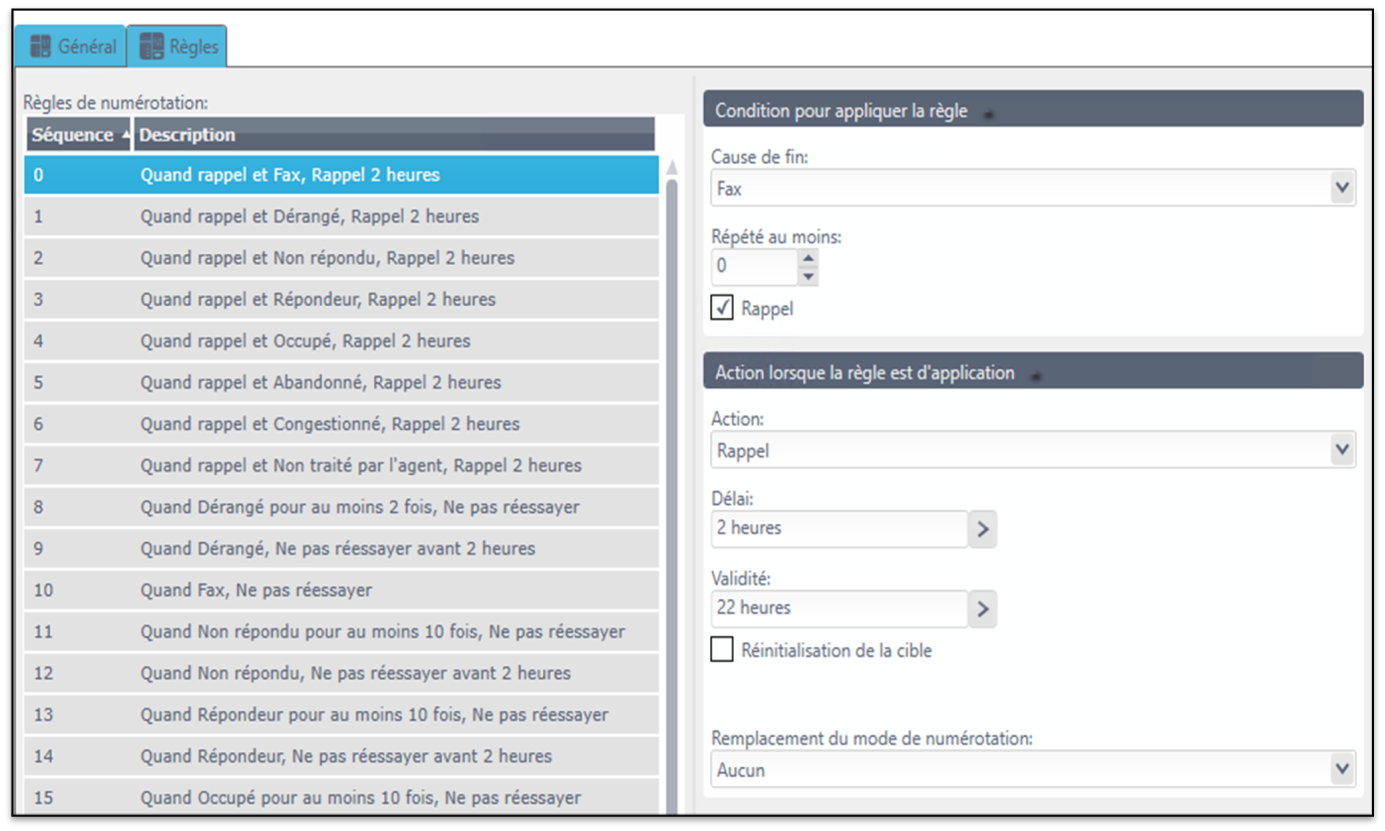Enable Réinitialisation de la cible checkbox
This screenshot has width=1385, height=831.
(722, 650)
